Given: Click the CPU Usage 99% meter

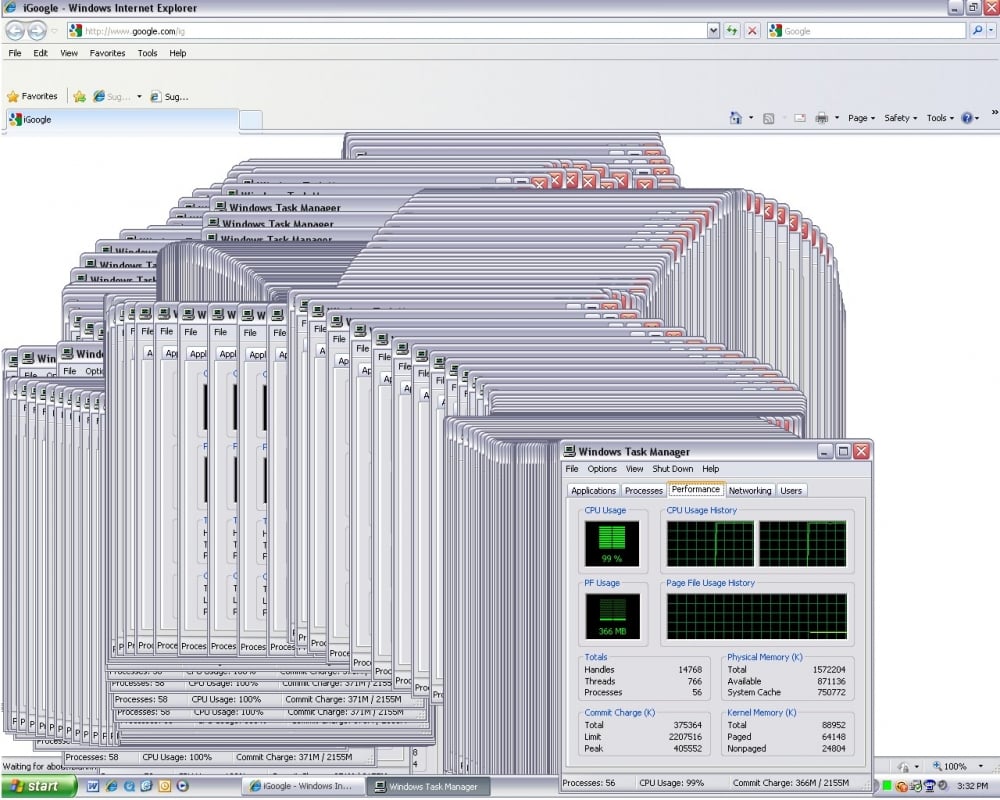Looking at the screenshot, I should [612, 544].
